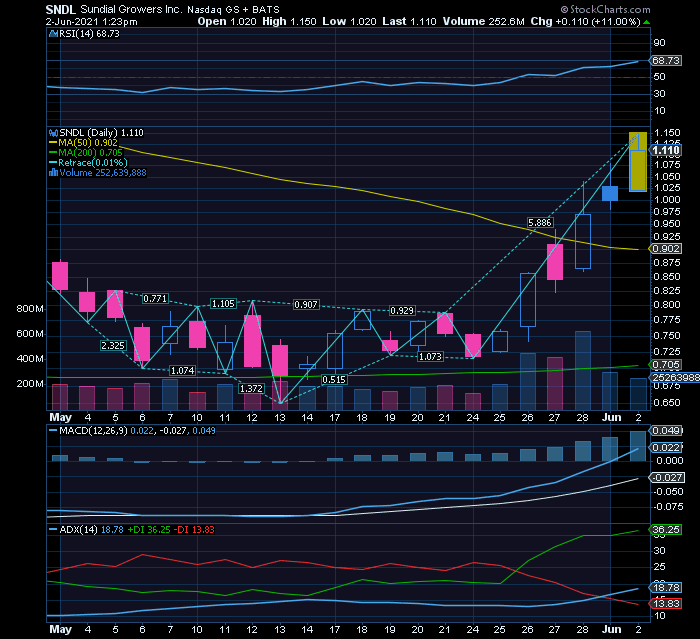The width and height of the screenshot is (700, 639).
Task: Click the red -DI 13.83 legend text
Action: pos(194,530)
